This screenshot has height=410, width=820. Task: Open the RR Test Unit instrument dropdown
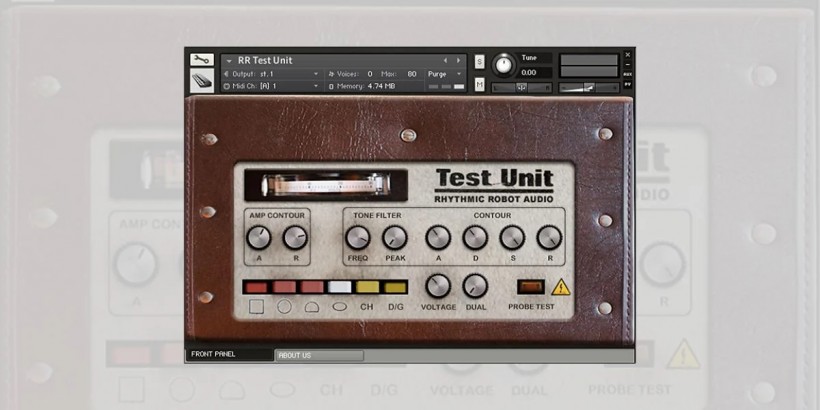(229, 60)
